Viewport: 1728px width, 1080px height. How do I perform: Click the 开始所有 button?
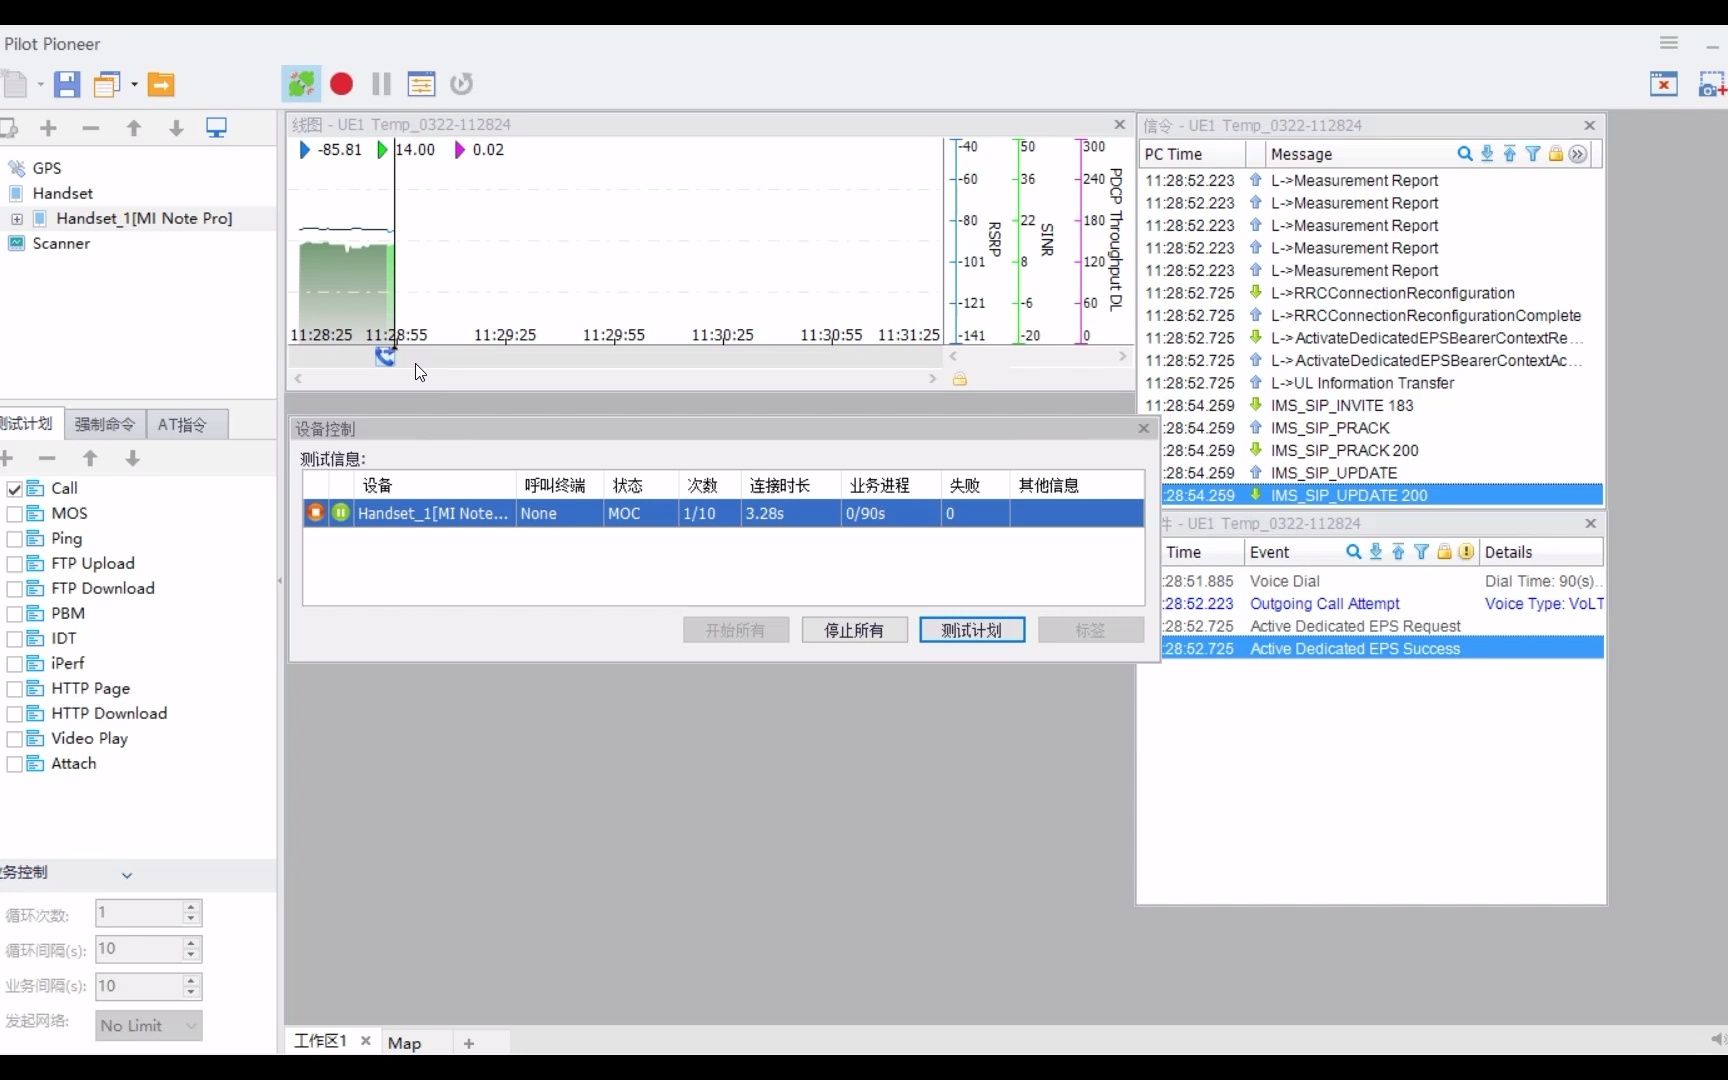coord(736,630)
